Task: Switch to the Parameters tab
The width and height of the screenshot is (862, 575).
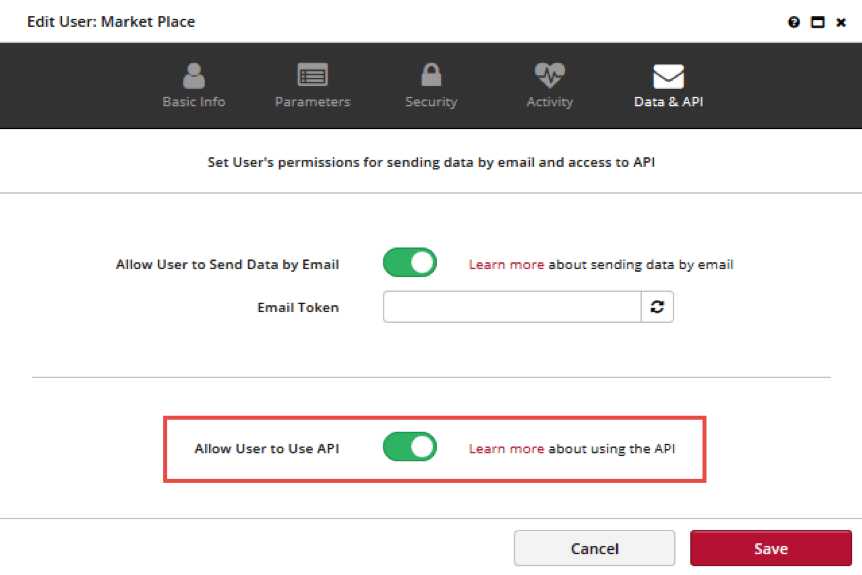Action: click(312, 86)
